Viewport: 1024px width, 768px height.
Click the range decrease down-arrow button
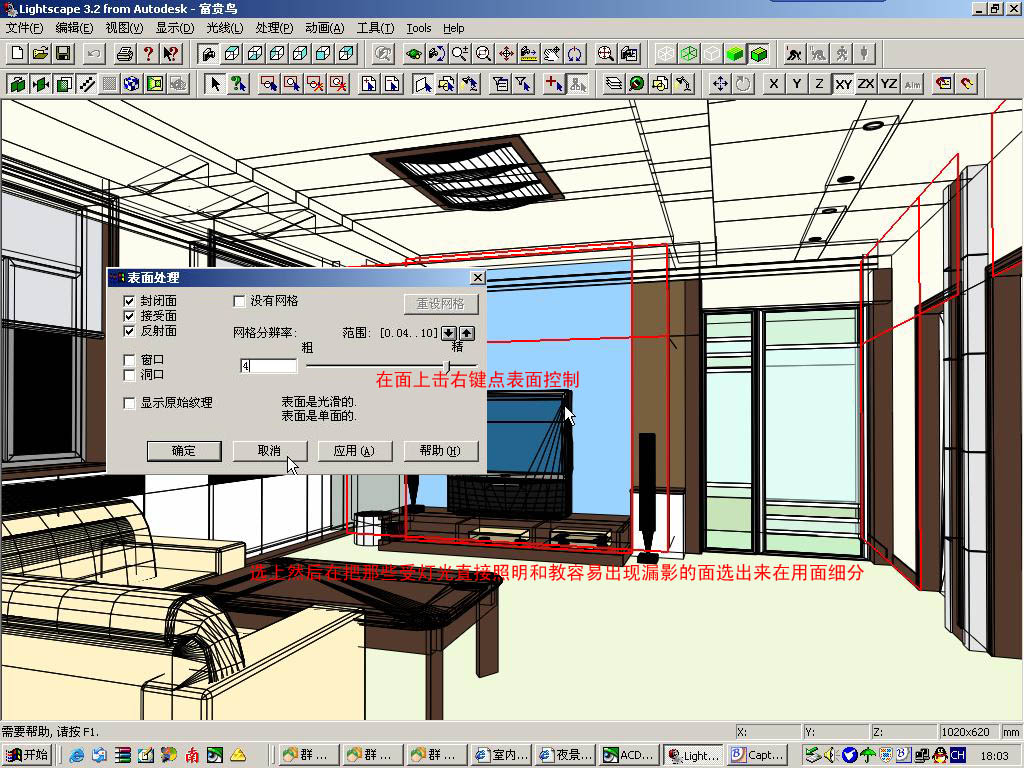(449, 333)
